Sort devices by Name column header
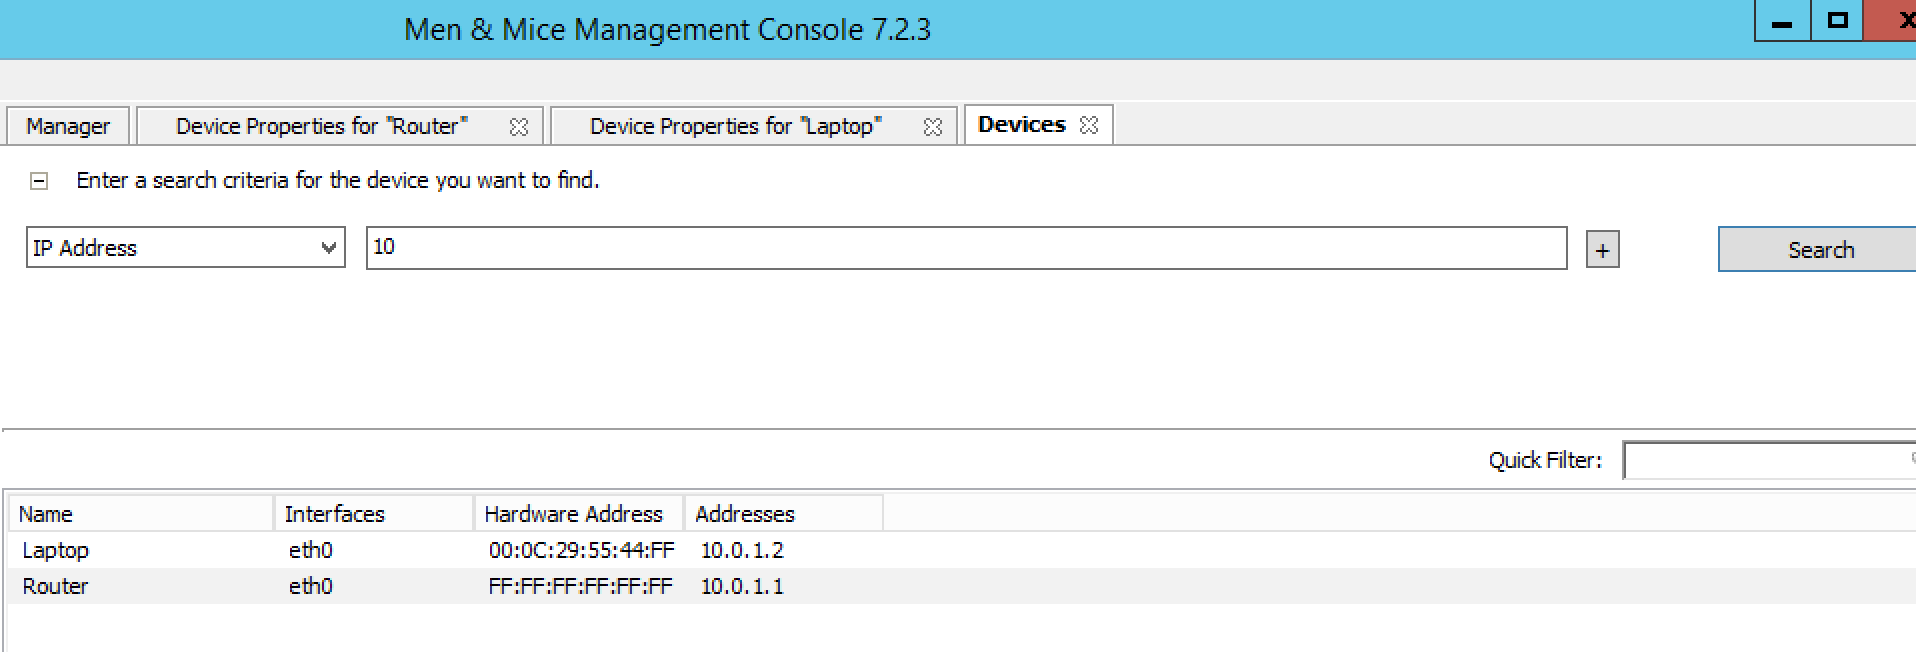Screen dimensions: 1916x652 tap(140, 514)
